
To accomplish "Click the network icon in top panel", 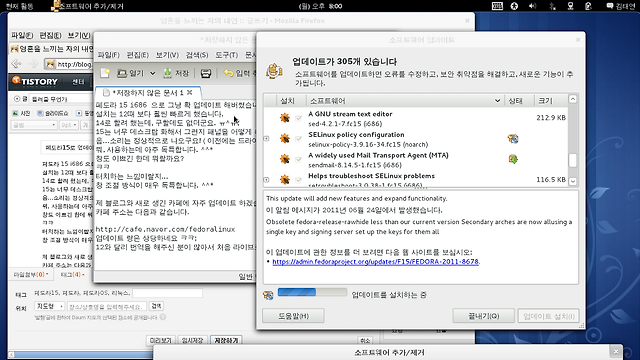I will click(570, 6).
